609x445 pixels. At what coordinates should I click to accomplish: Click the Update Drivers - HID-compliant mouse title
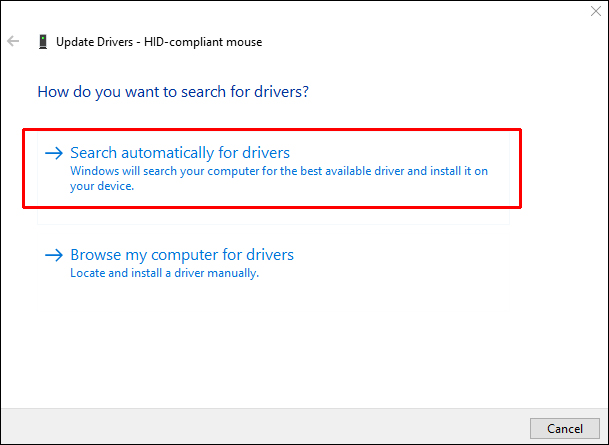coord(158,42)
